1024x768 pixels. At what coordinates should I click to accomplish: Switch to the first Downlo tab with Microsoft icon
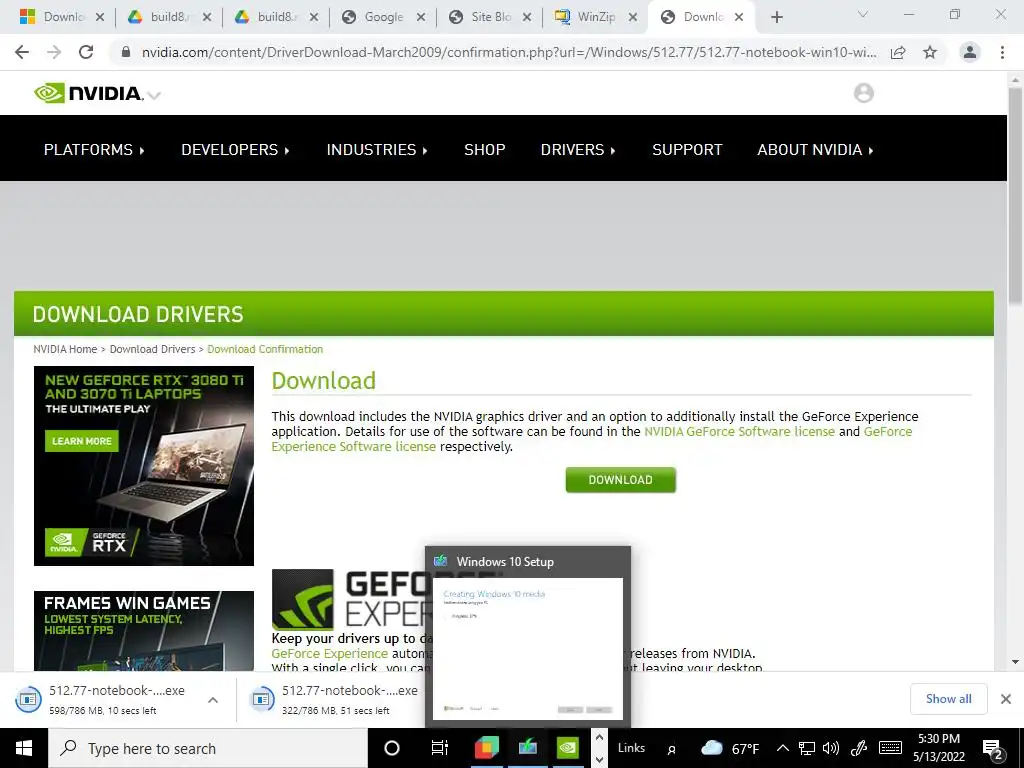[x=52, y=17]
